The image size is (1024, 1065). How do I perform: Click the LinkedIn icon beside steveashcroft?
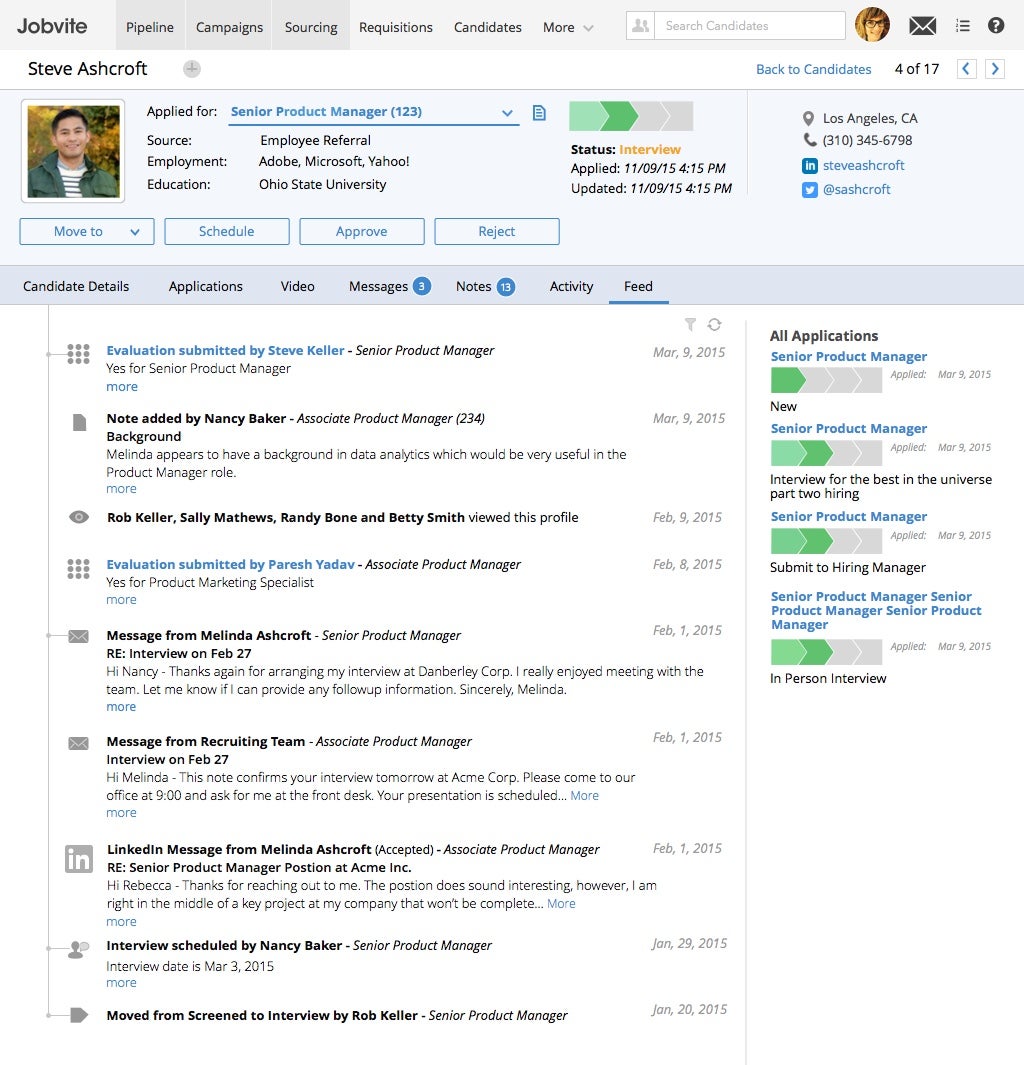click(809, 166)
